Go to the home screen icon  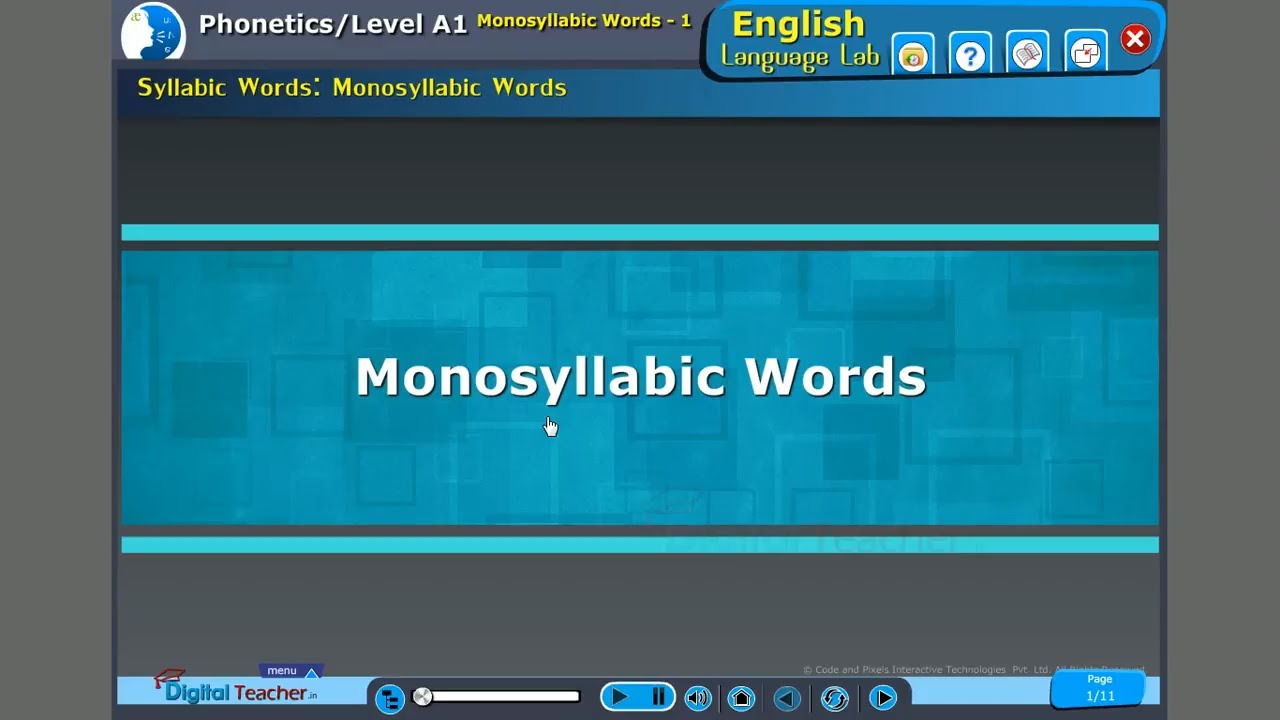point(741,698)
